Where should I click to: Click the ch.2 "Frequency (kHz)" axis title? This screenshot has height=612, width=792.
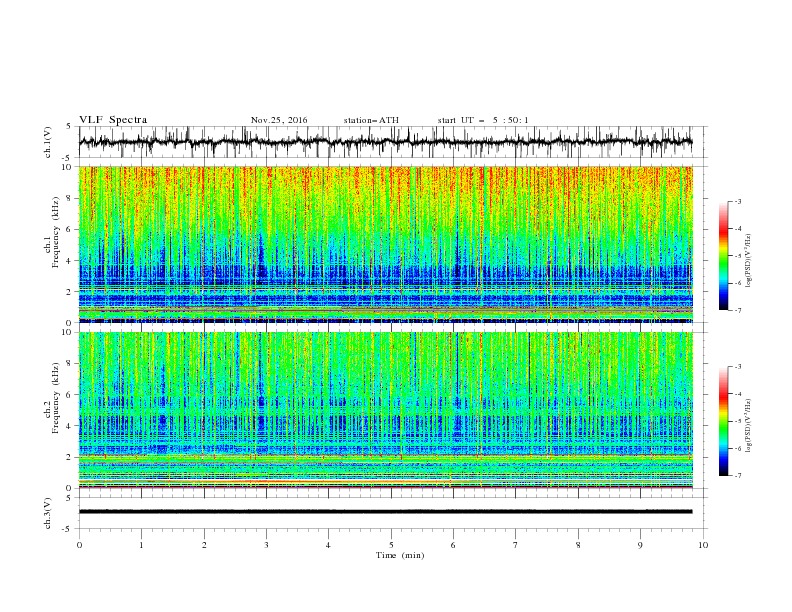[x=55, y=398]
